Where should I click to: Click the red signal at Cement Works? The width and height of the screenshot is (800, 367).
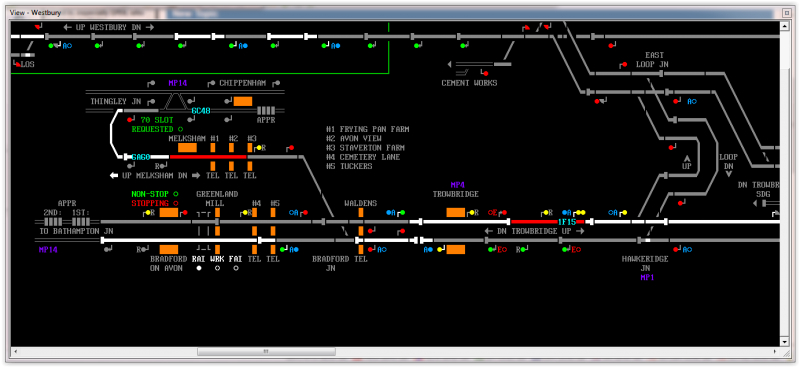(x=486, y=74)
